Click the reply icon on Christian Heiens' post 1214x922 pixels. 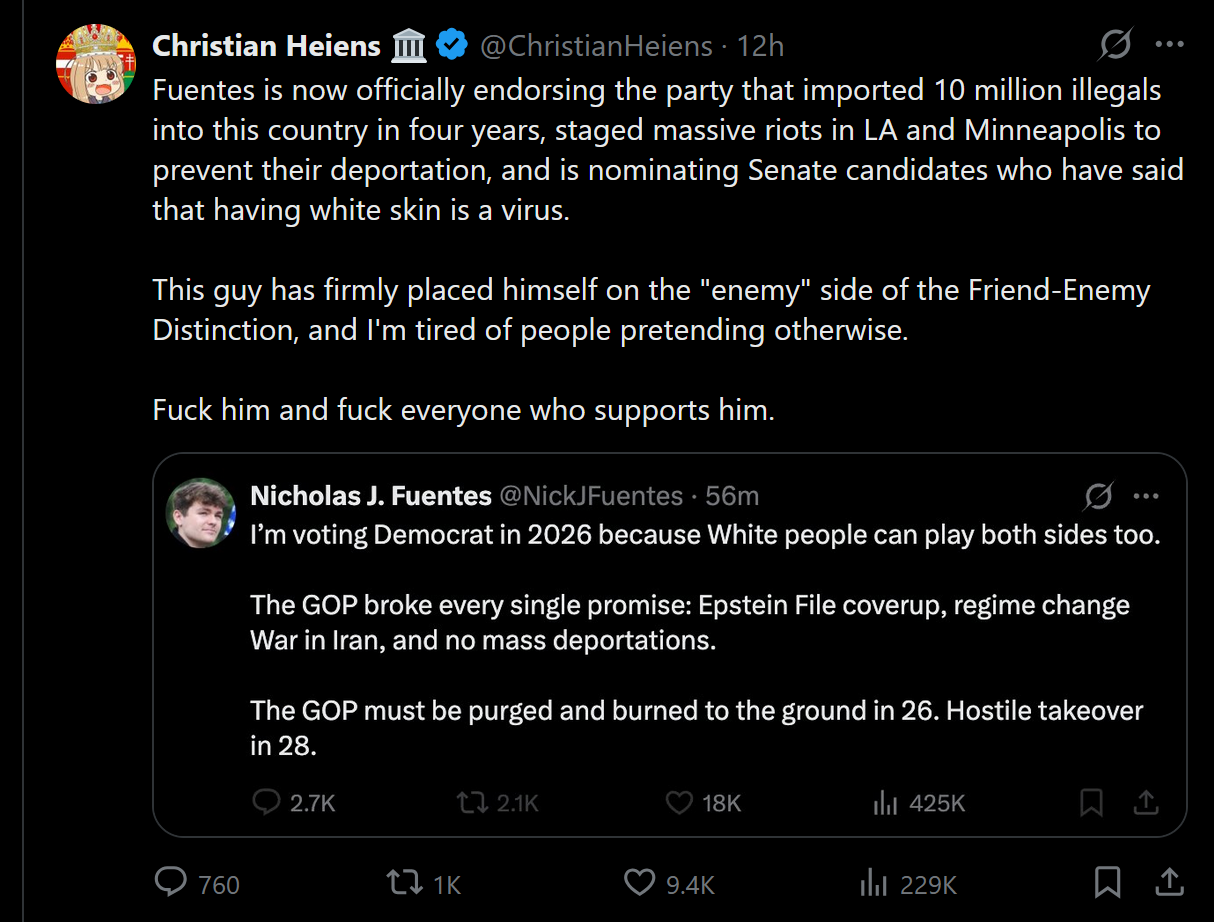(x=172, y=883)
